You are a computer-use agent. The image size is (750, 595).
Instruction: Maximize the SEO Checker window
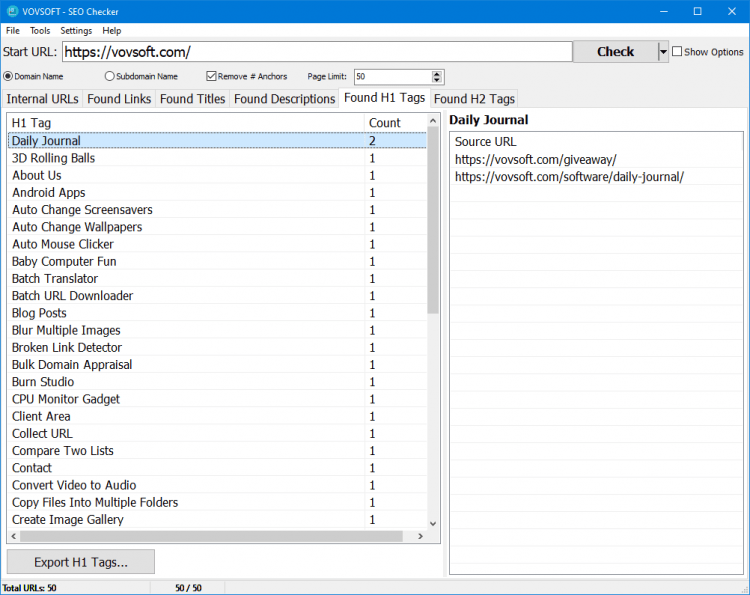(697, 11)
